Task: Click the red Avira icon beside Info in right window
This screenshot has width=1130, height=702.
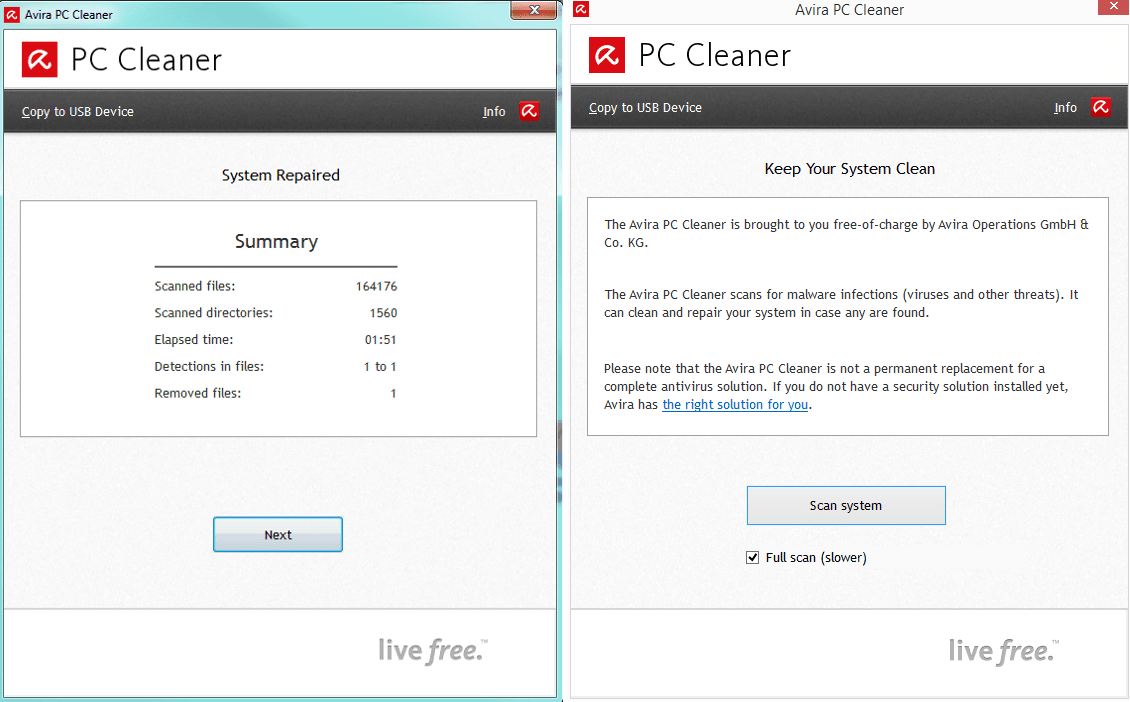Action: coord(1100,107)
